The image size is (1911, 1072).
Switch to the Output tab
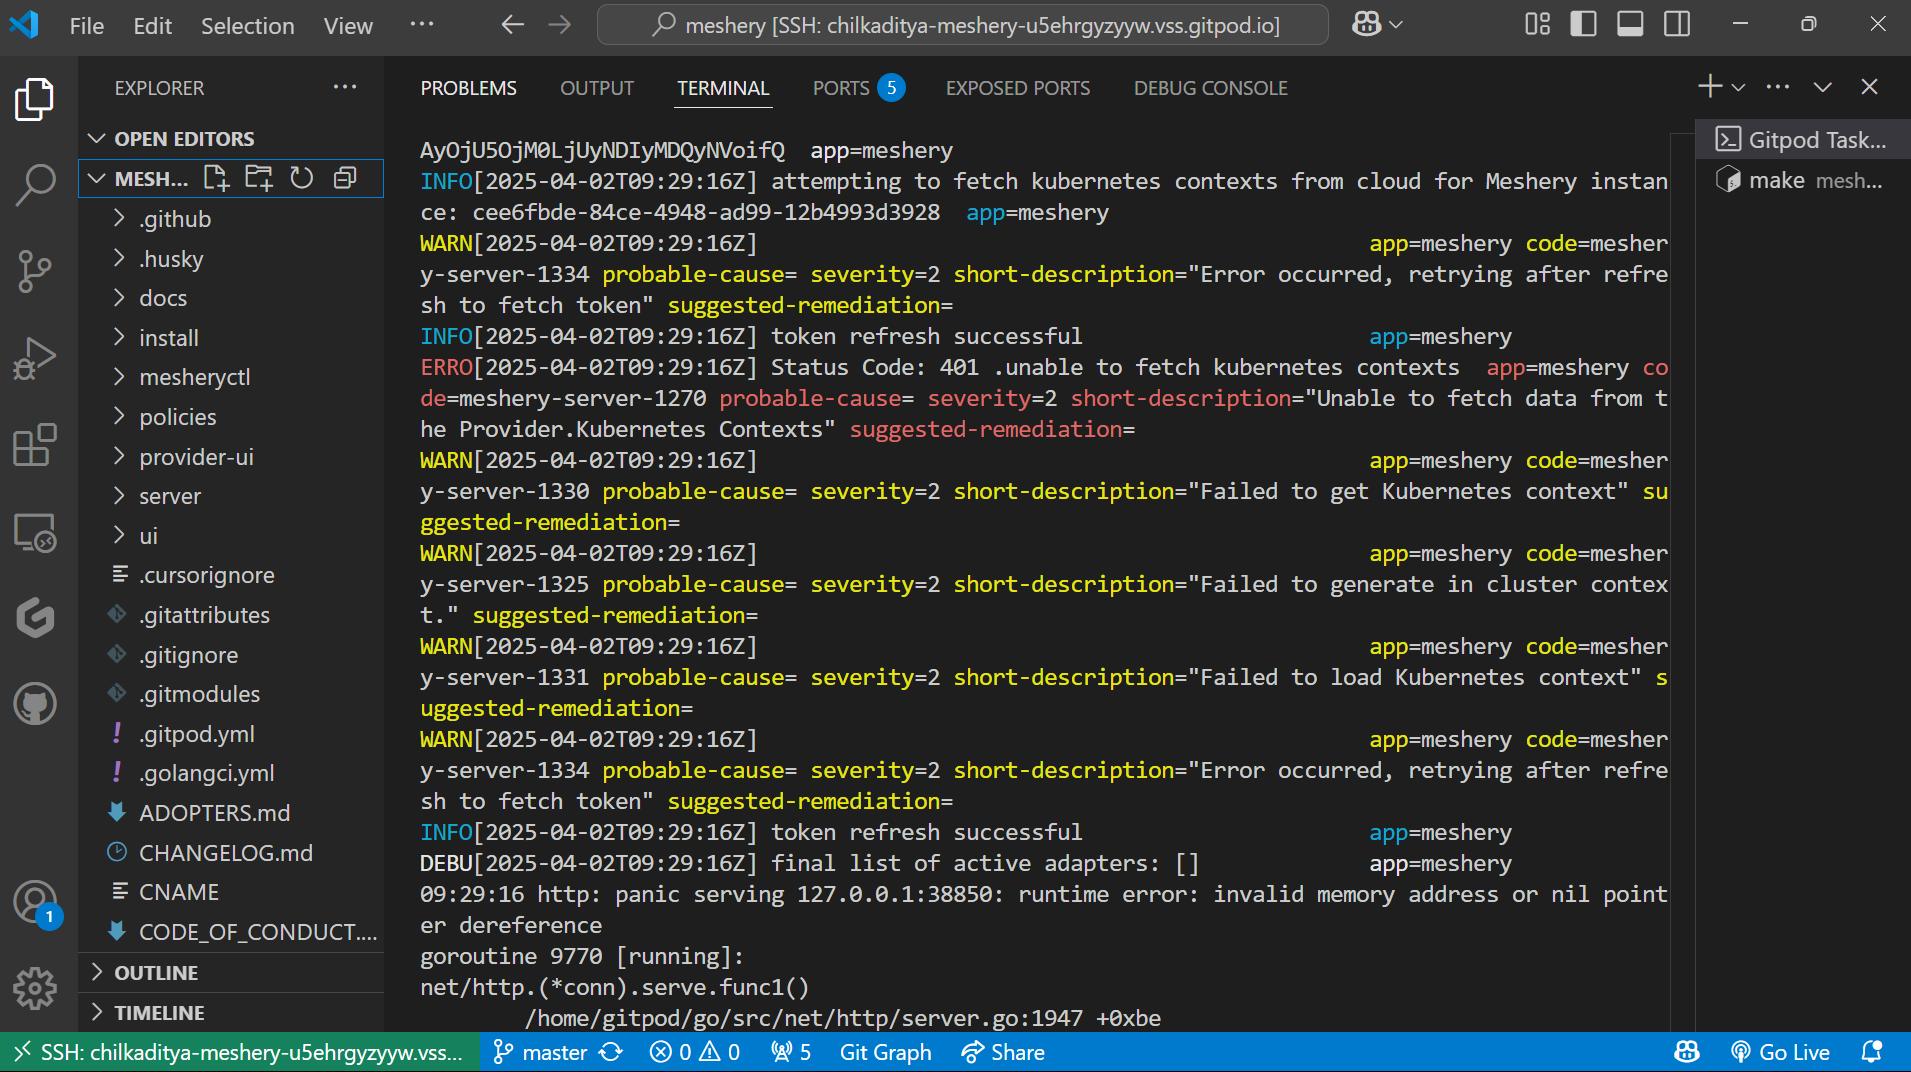pyautogui.click(x=597, y=88)
